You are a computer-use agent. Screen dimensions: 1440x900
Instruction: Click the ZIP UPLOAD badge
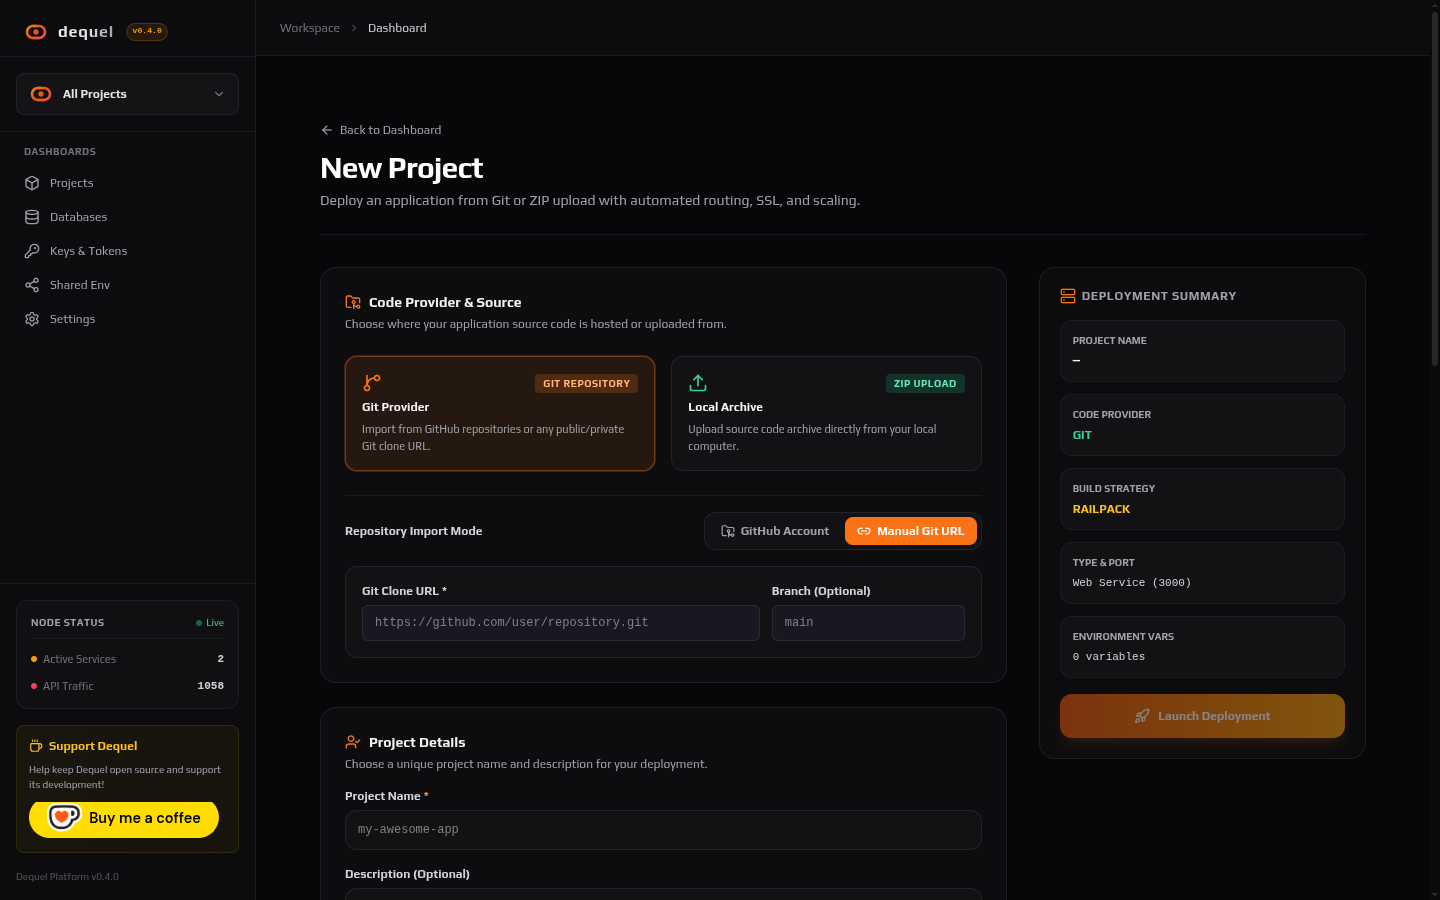click(925, 383)
